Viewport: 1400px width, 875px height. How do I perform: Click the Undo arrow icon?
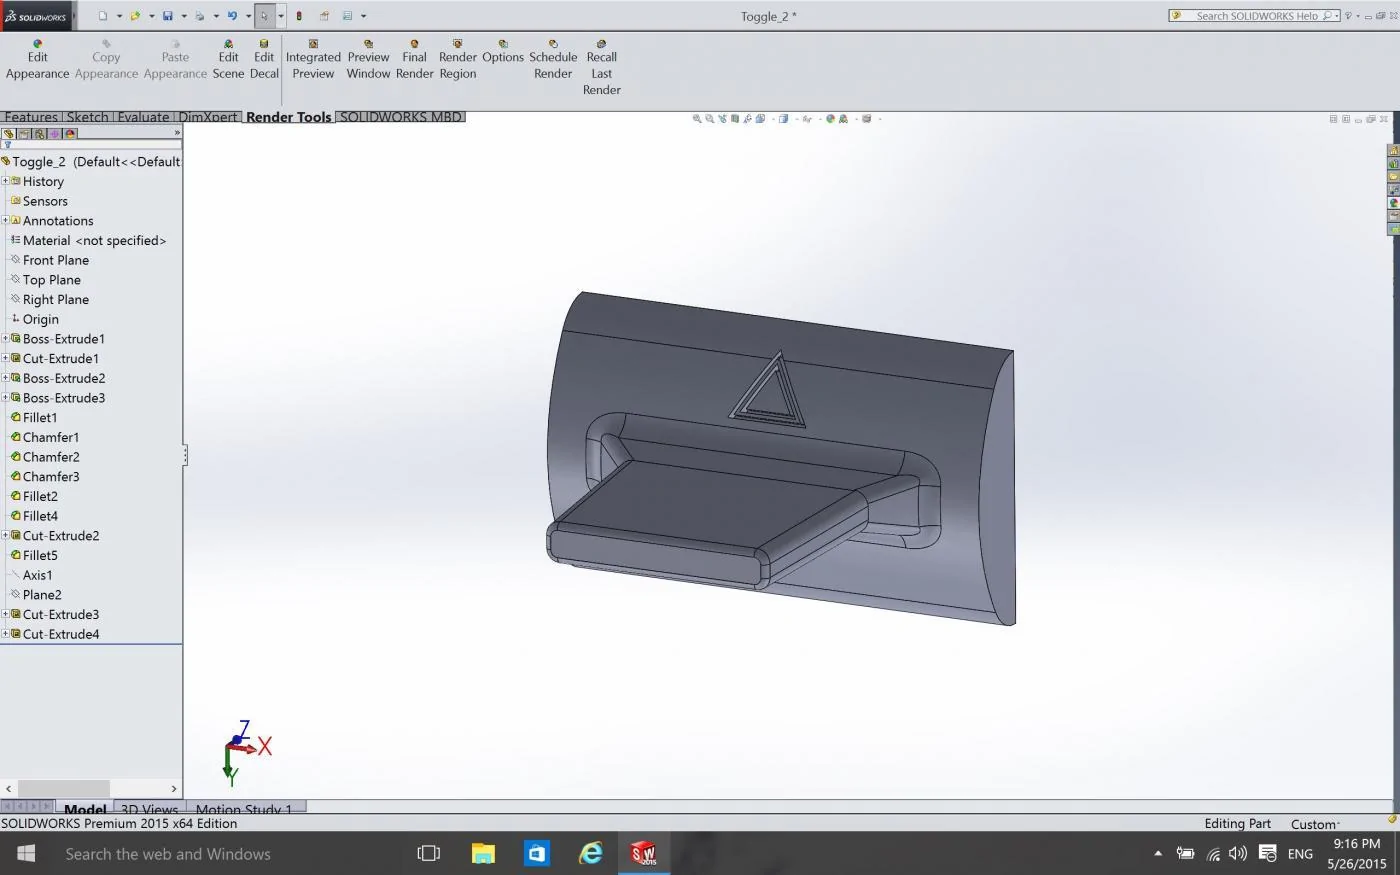pos(232,16)
